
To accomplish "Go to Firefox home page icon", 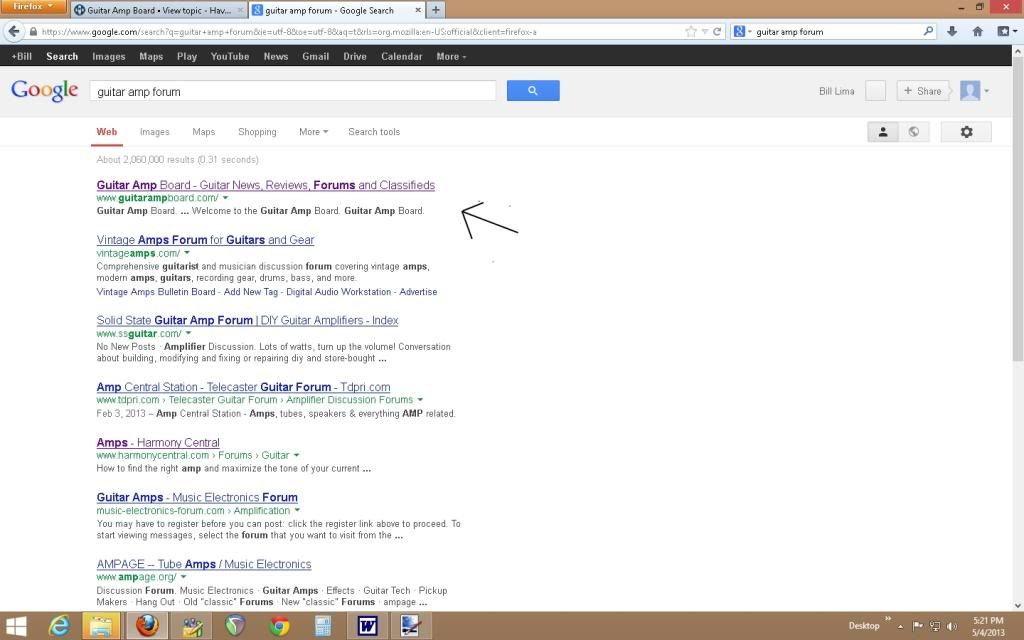I will pyautogui.click(x=978, y=31).
